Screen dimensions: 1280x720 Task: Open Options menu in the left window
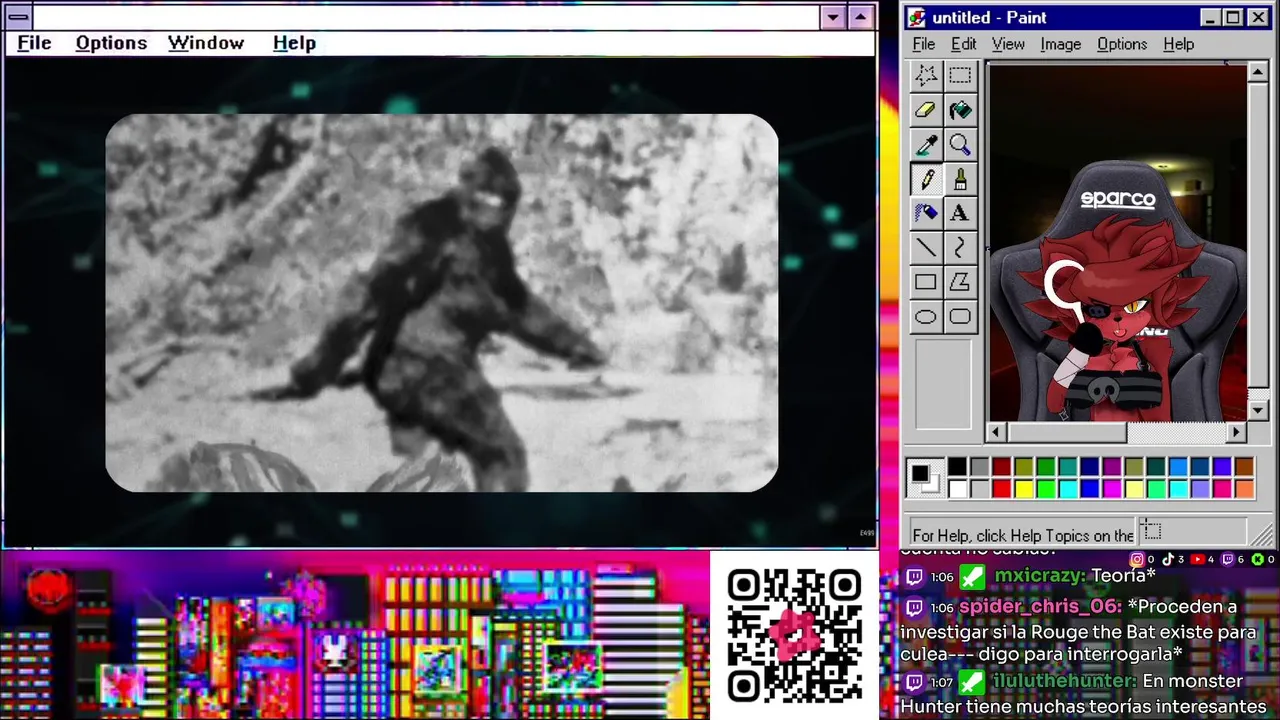point(111,43)
